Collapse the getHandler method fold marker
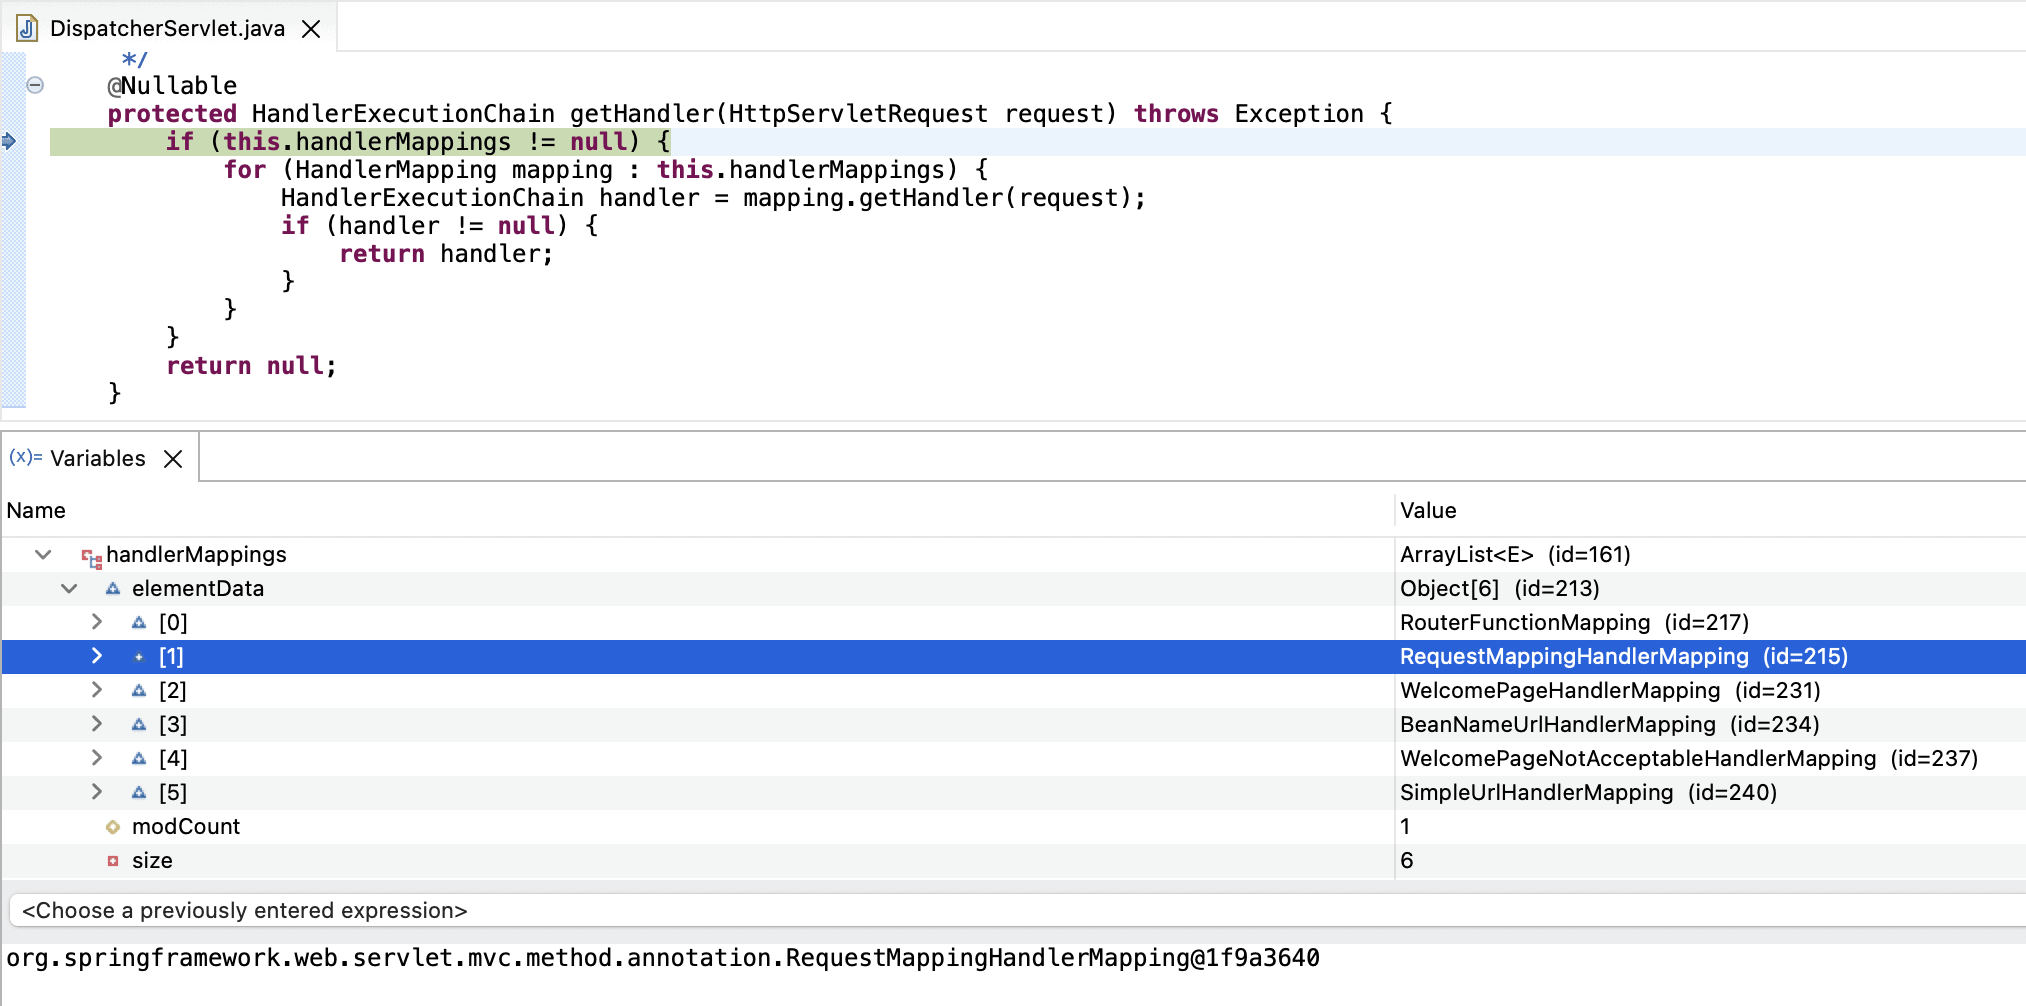 click(35, 85)
